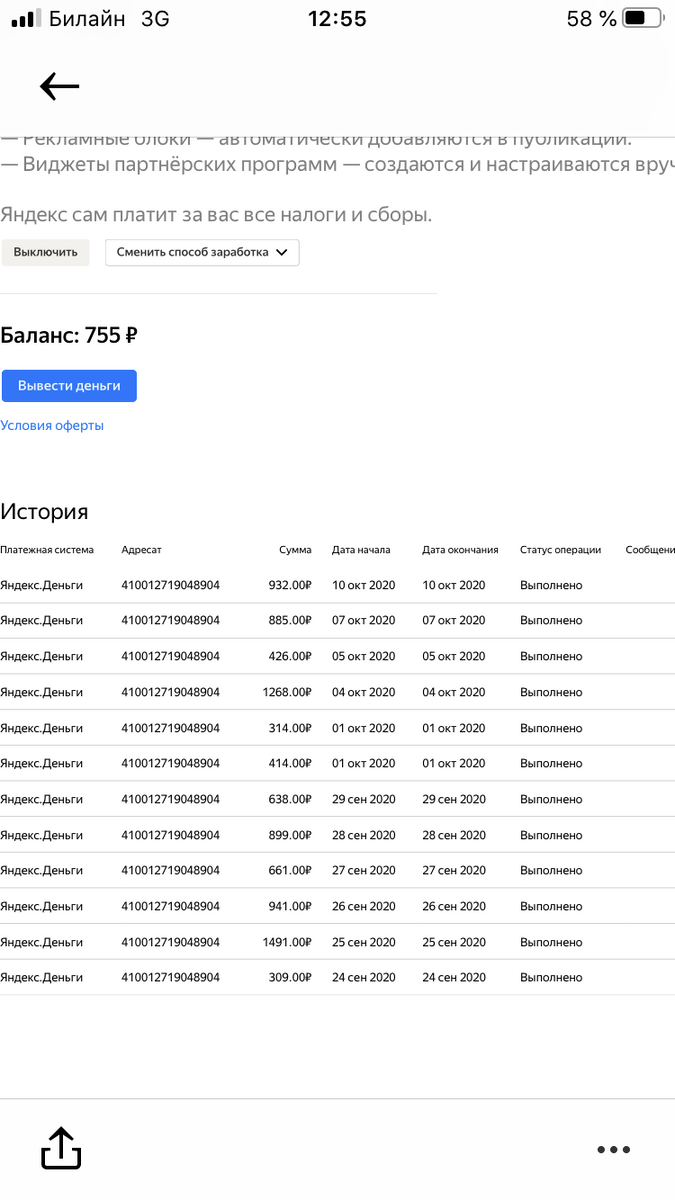Select the 414.00₽ amount cell
This screenshot has height=1200, width=675.
point(290,764)
